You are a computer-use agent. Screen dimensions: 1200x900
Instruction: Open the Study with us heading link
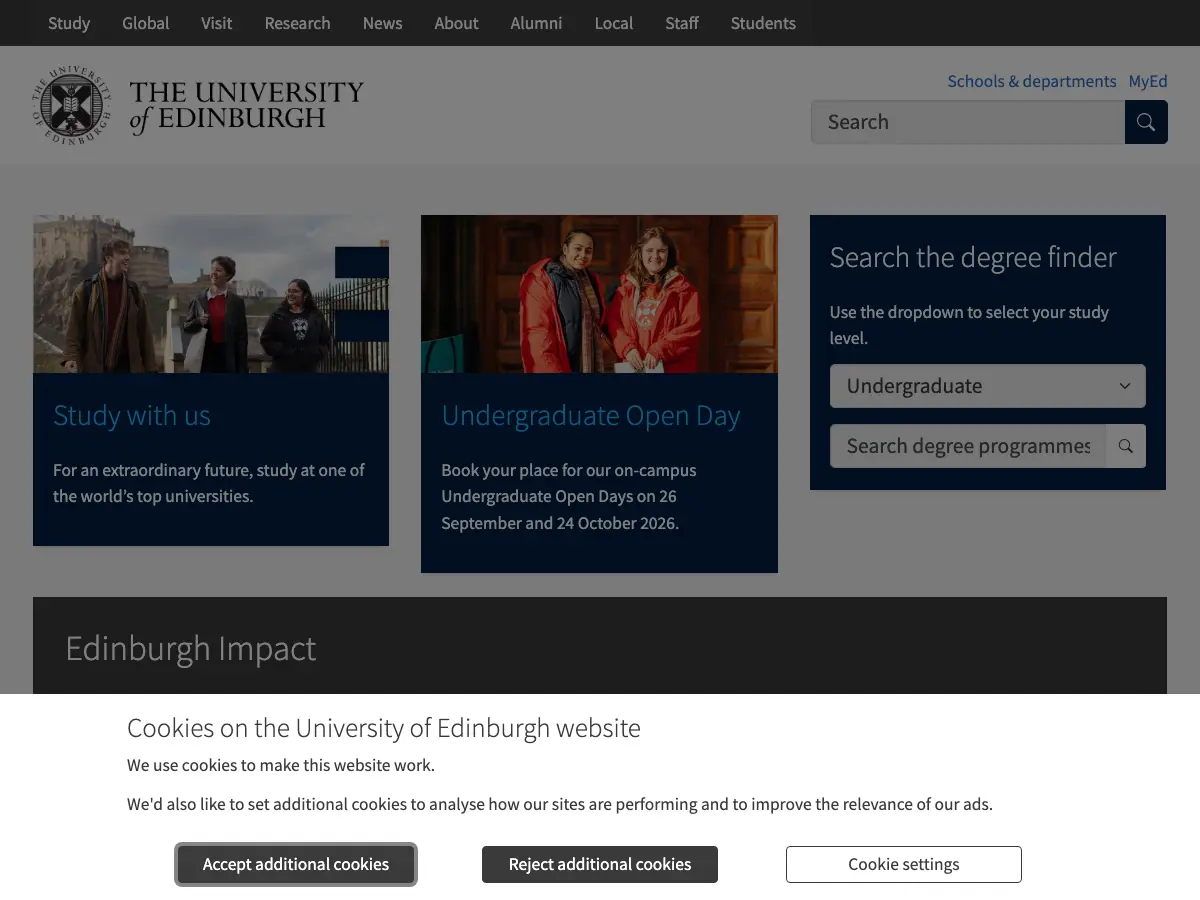(132, 415)
